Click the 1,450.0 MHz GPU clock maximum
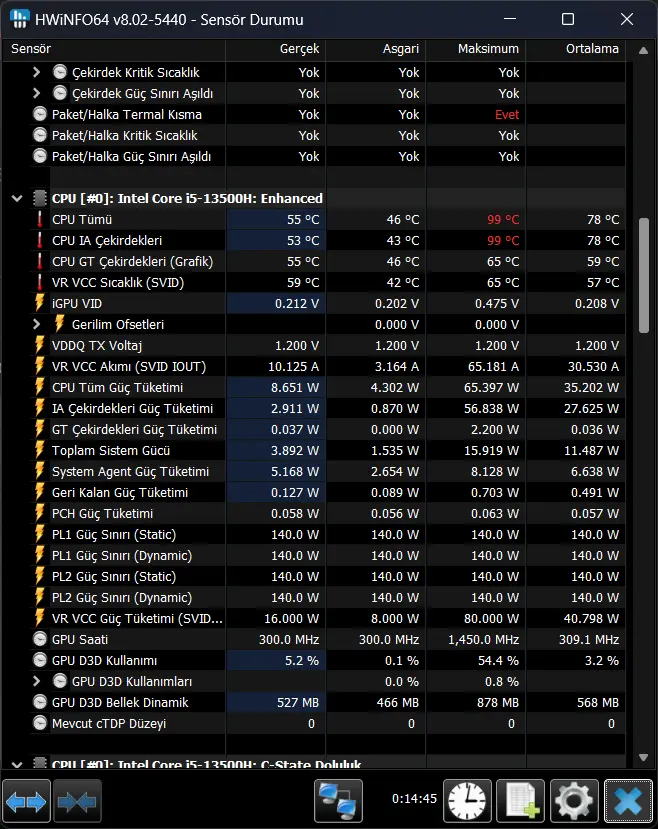658x829 pixels. click(x=484, y=640)
